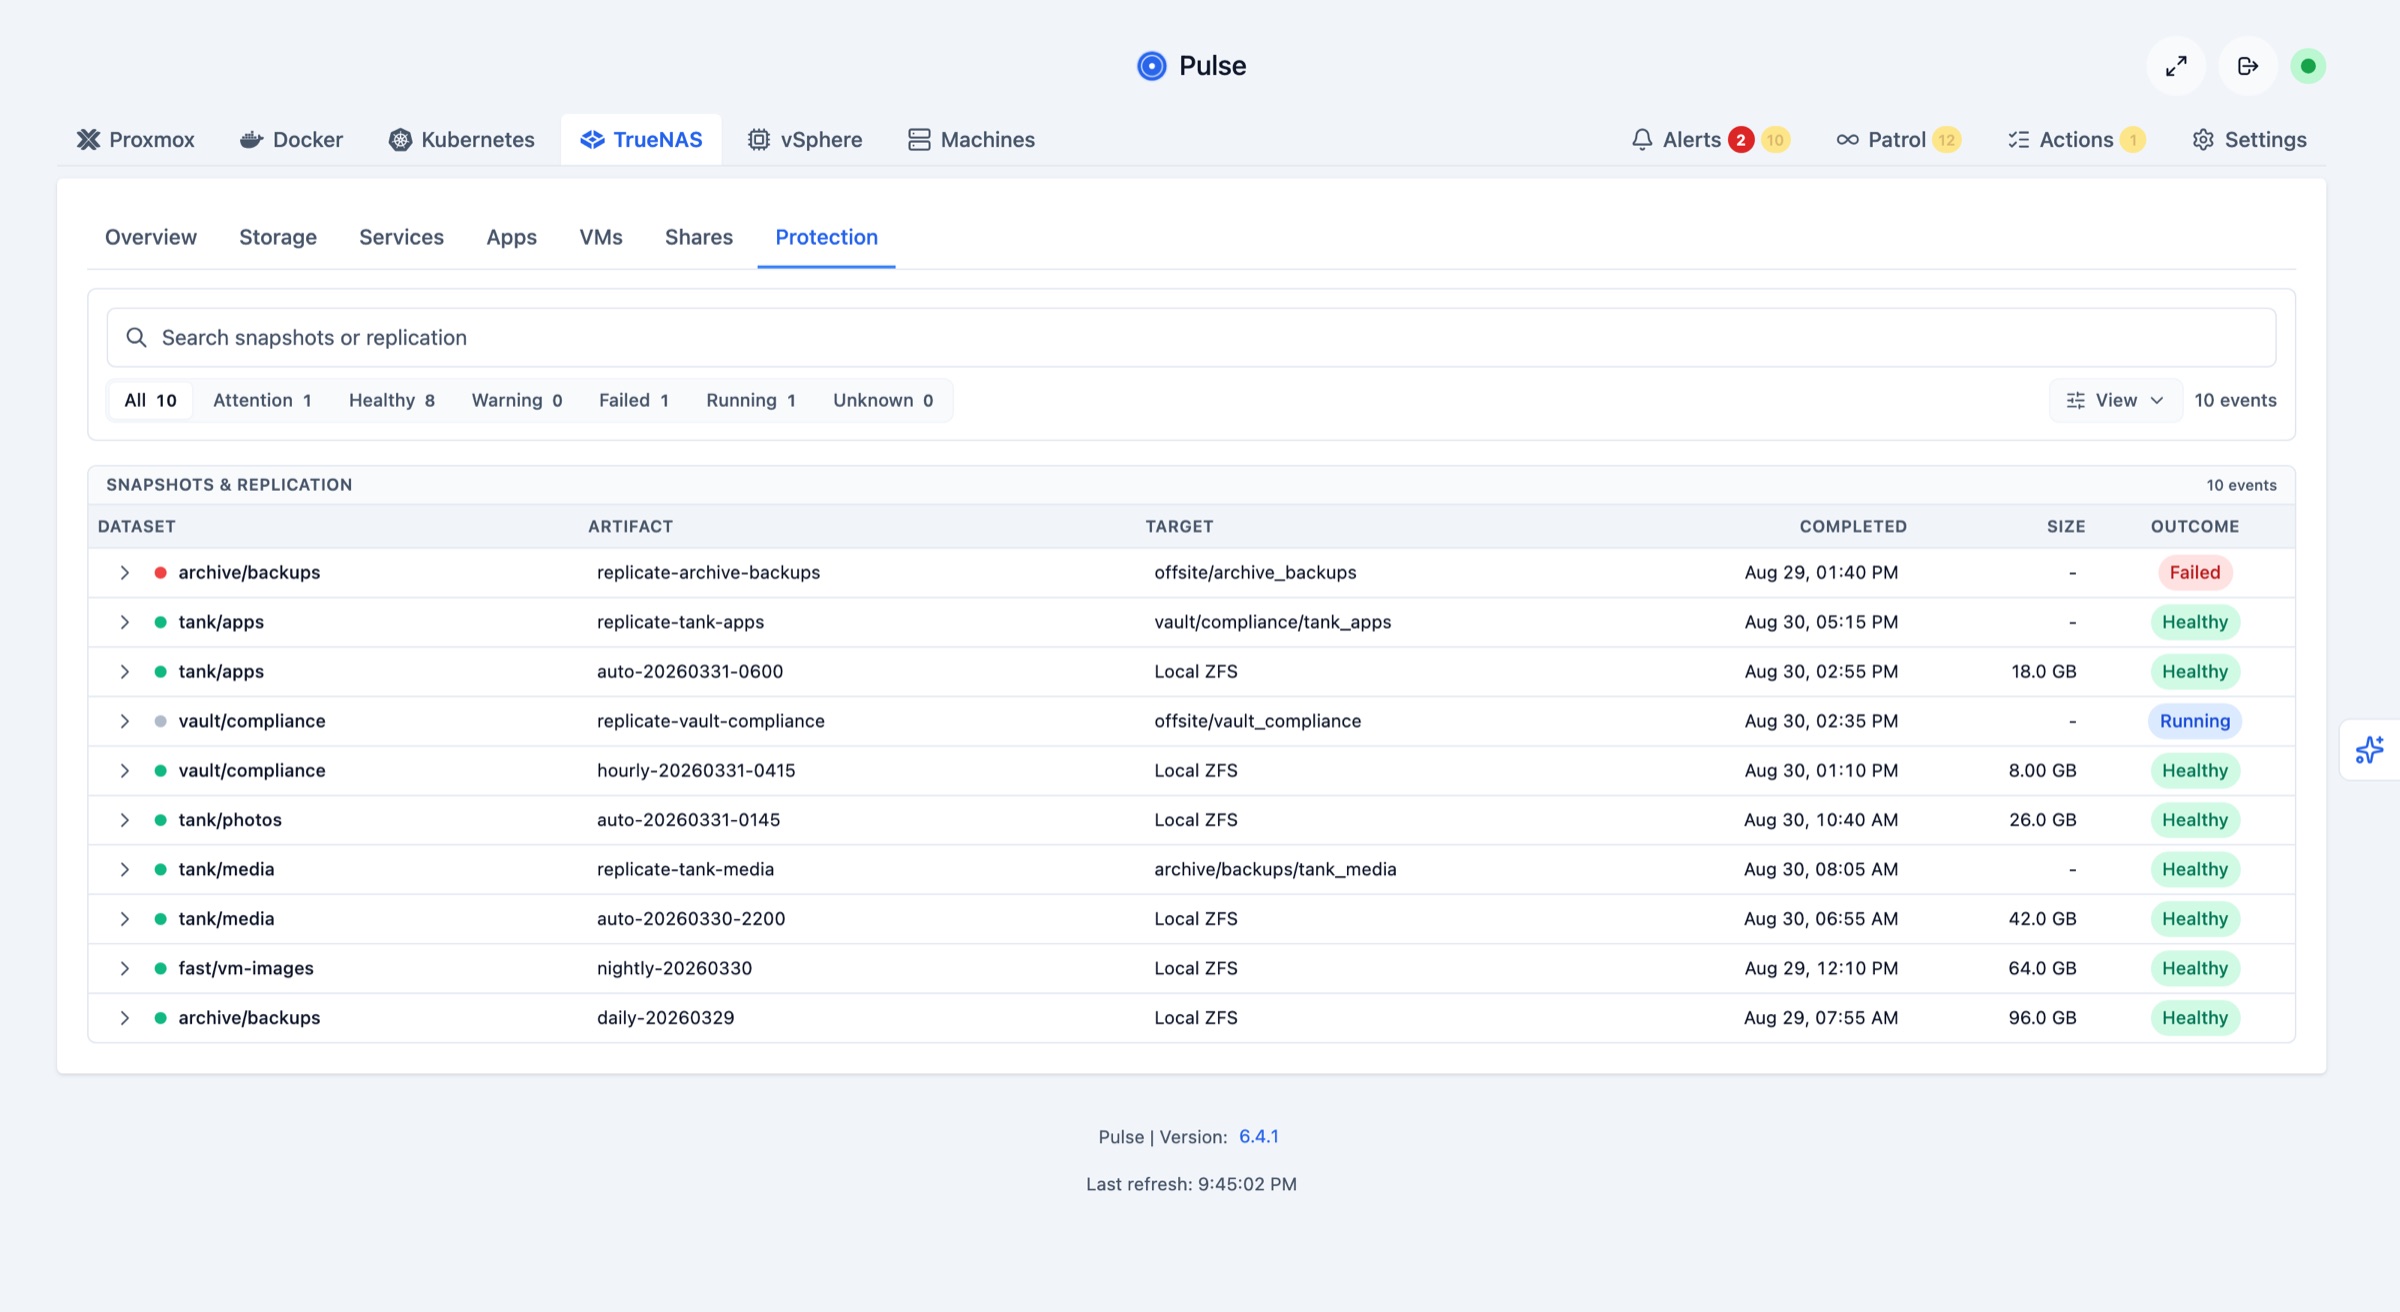Click green status dot for nightly-20260330

(x=160, y=968)
